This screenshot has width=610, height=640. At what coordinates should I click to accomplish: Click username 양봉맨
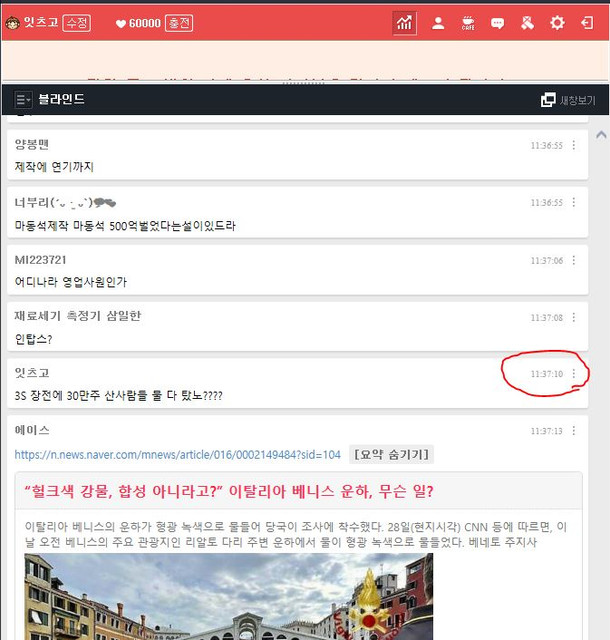coord(32,144)
